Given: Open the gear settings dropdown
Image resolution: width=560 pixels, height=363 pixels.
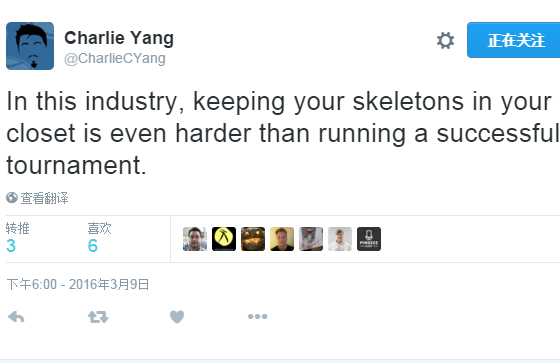Looking at the screenshot, I should (x=445, y=40).
